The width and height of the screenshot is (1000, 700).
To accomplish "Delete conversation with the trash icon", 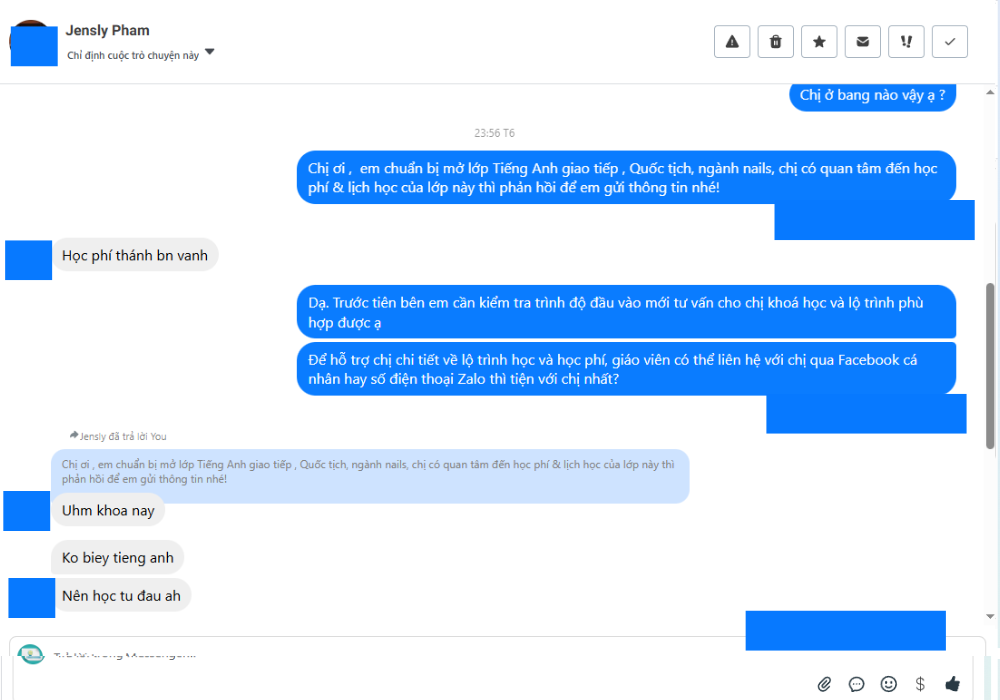I will point(776,42).
